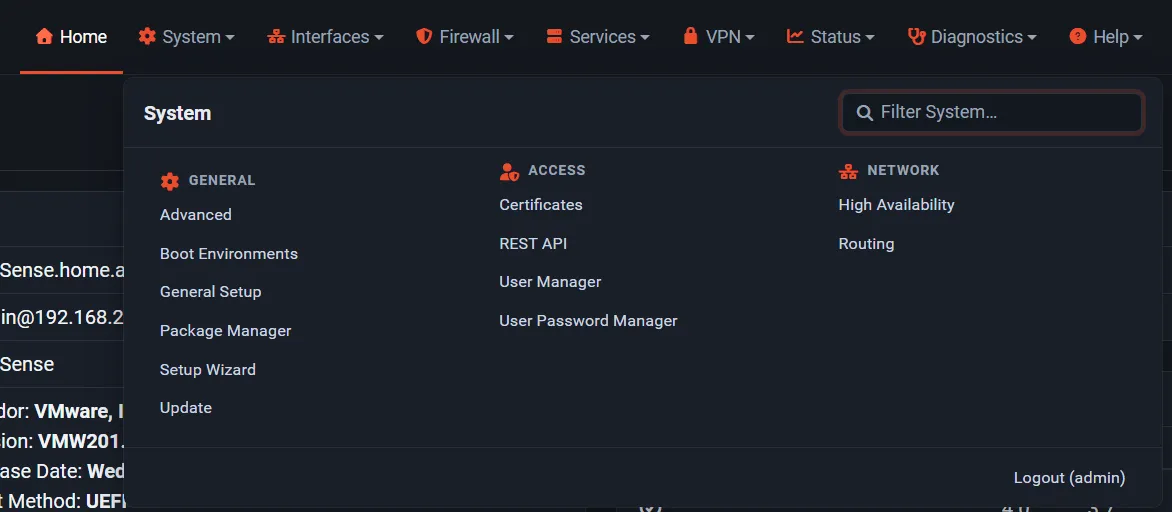
Task: Click the Status chart icon
Action: tap(795, 36)
